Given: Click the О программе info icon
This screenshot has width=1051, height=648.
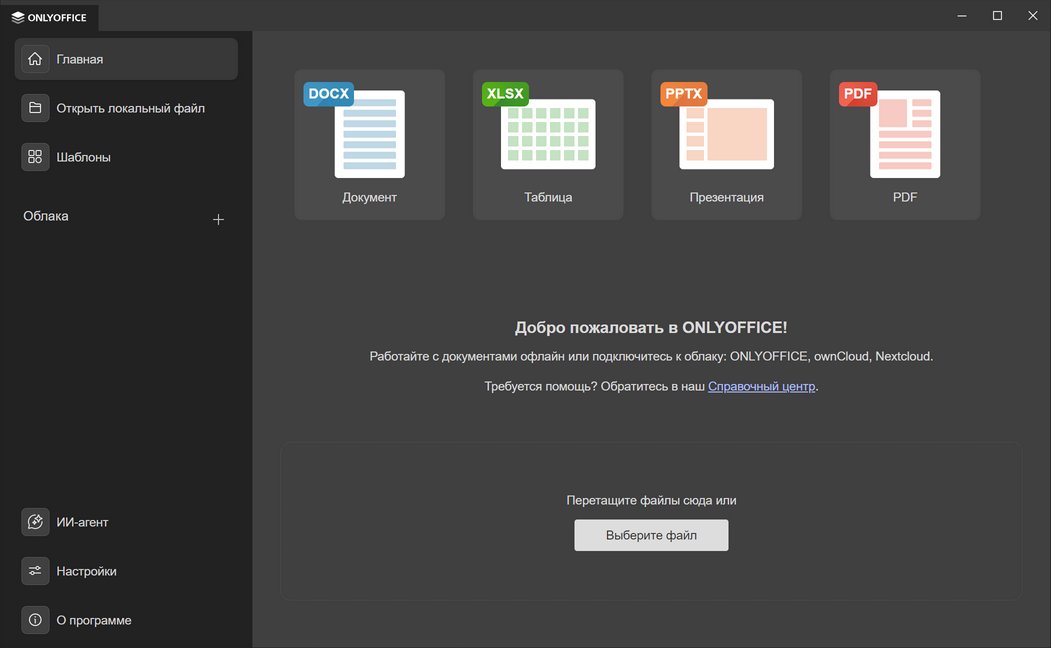Looking at the screenshot, I should [x=35, y=620].
